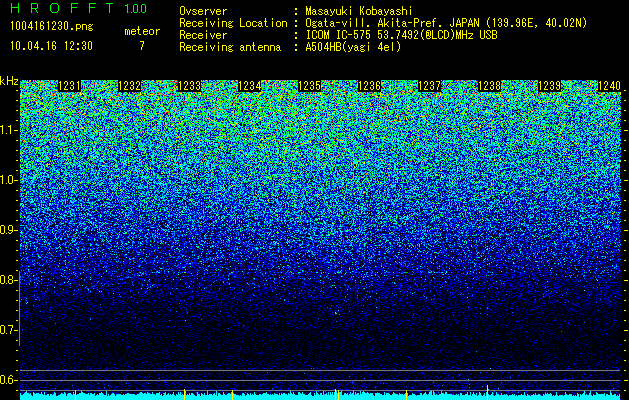Click the 1.0 kHz axis label

[x=9, y=180]
